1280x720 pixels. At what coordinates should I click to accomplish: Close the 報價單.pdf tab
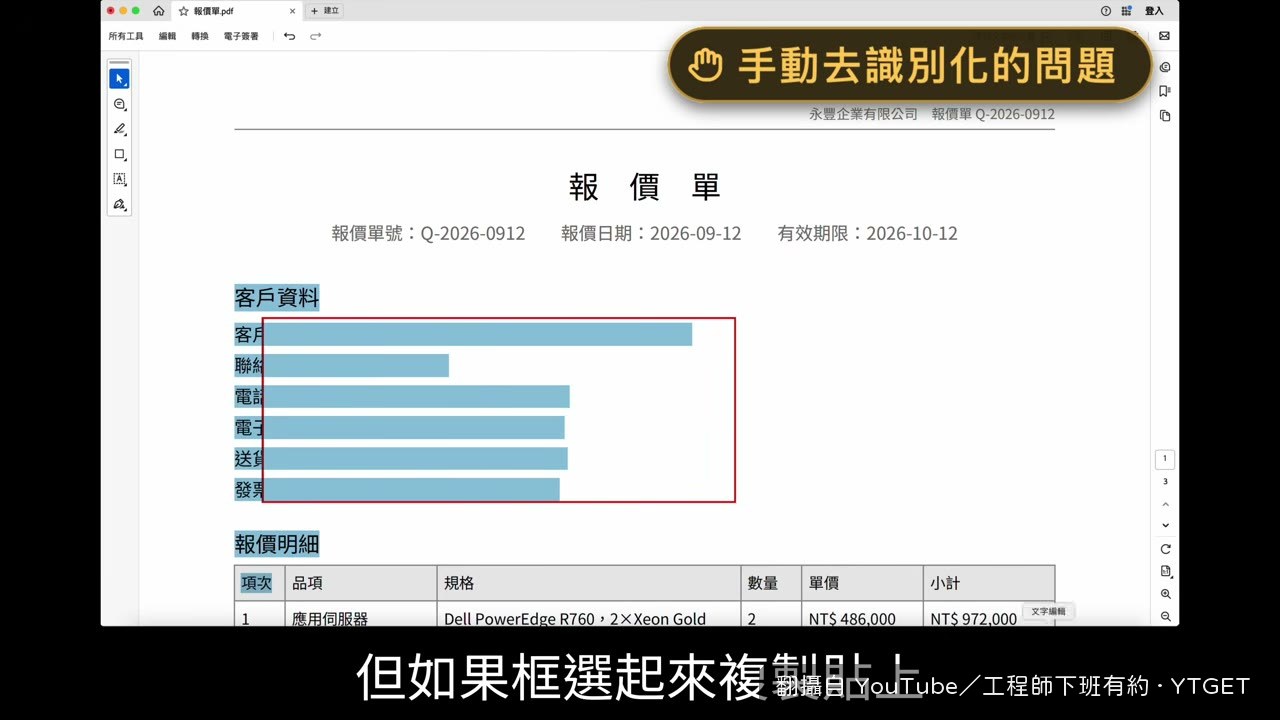(x=292, y=11)
